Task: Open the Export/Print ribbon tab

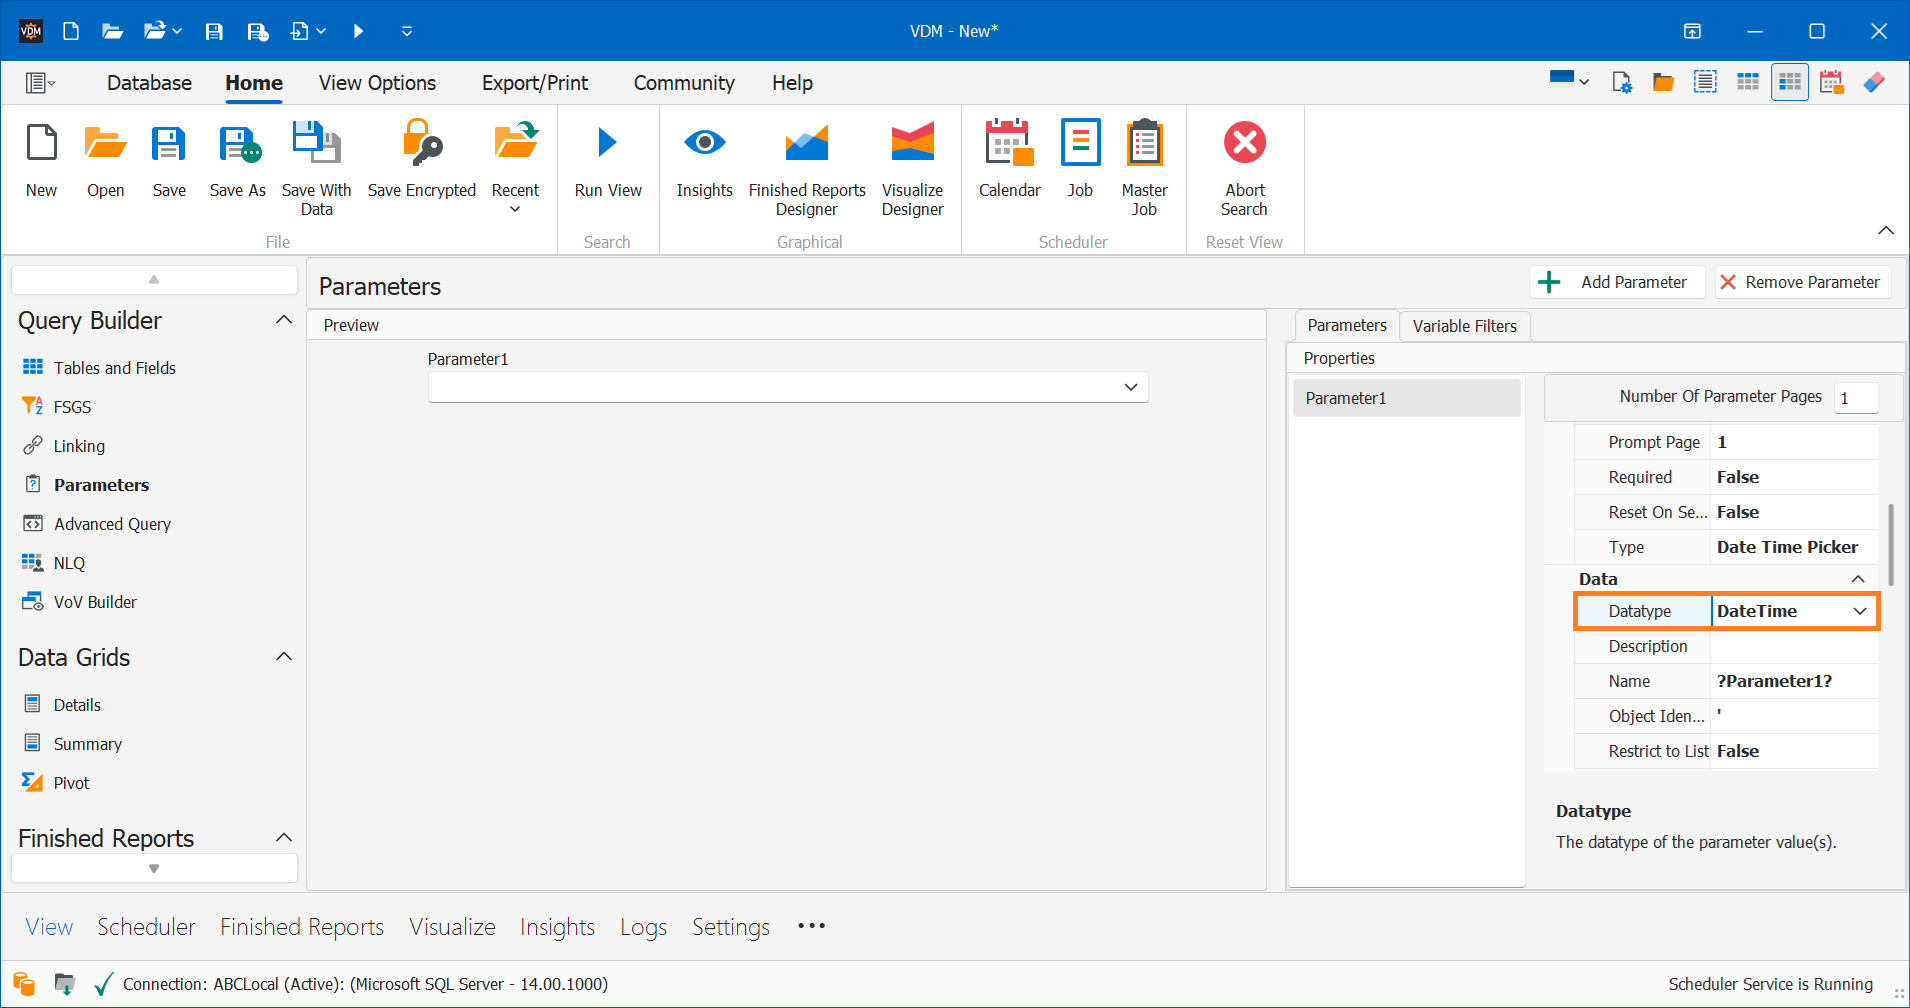Action: point(535,83)
